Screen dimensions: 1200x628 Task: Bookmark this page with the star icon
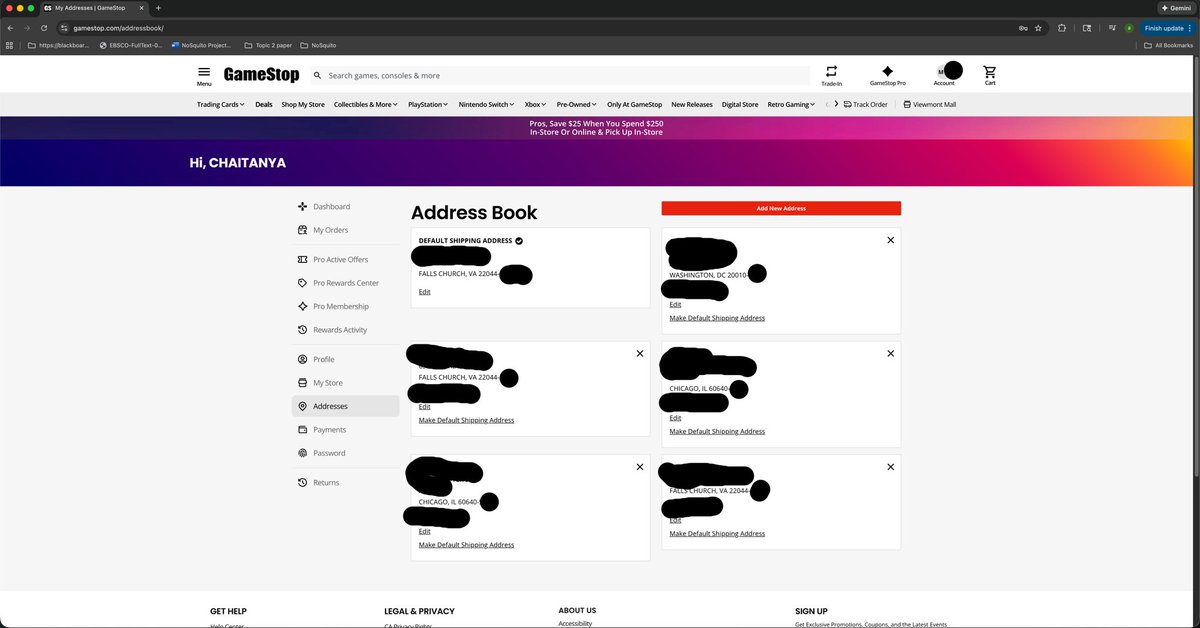[x=1039, y=28]
